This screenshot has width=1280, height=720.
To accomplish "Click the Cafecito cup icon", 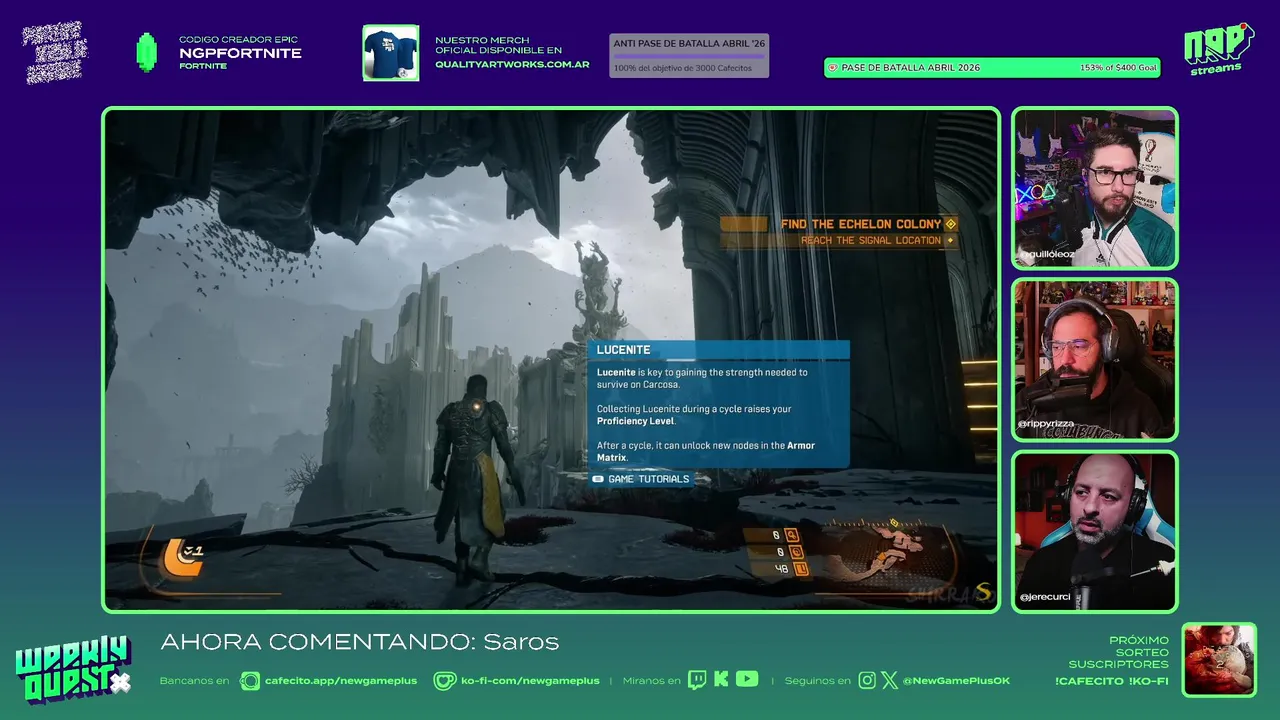I will tap(249, 681).
